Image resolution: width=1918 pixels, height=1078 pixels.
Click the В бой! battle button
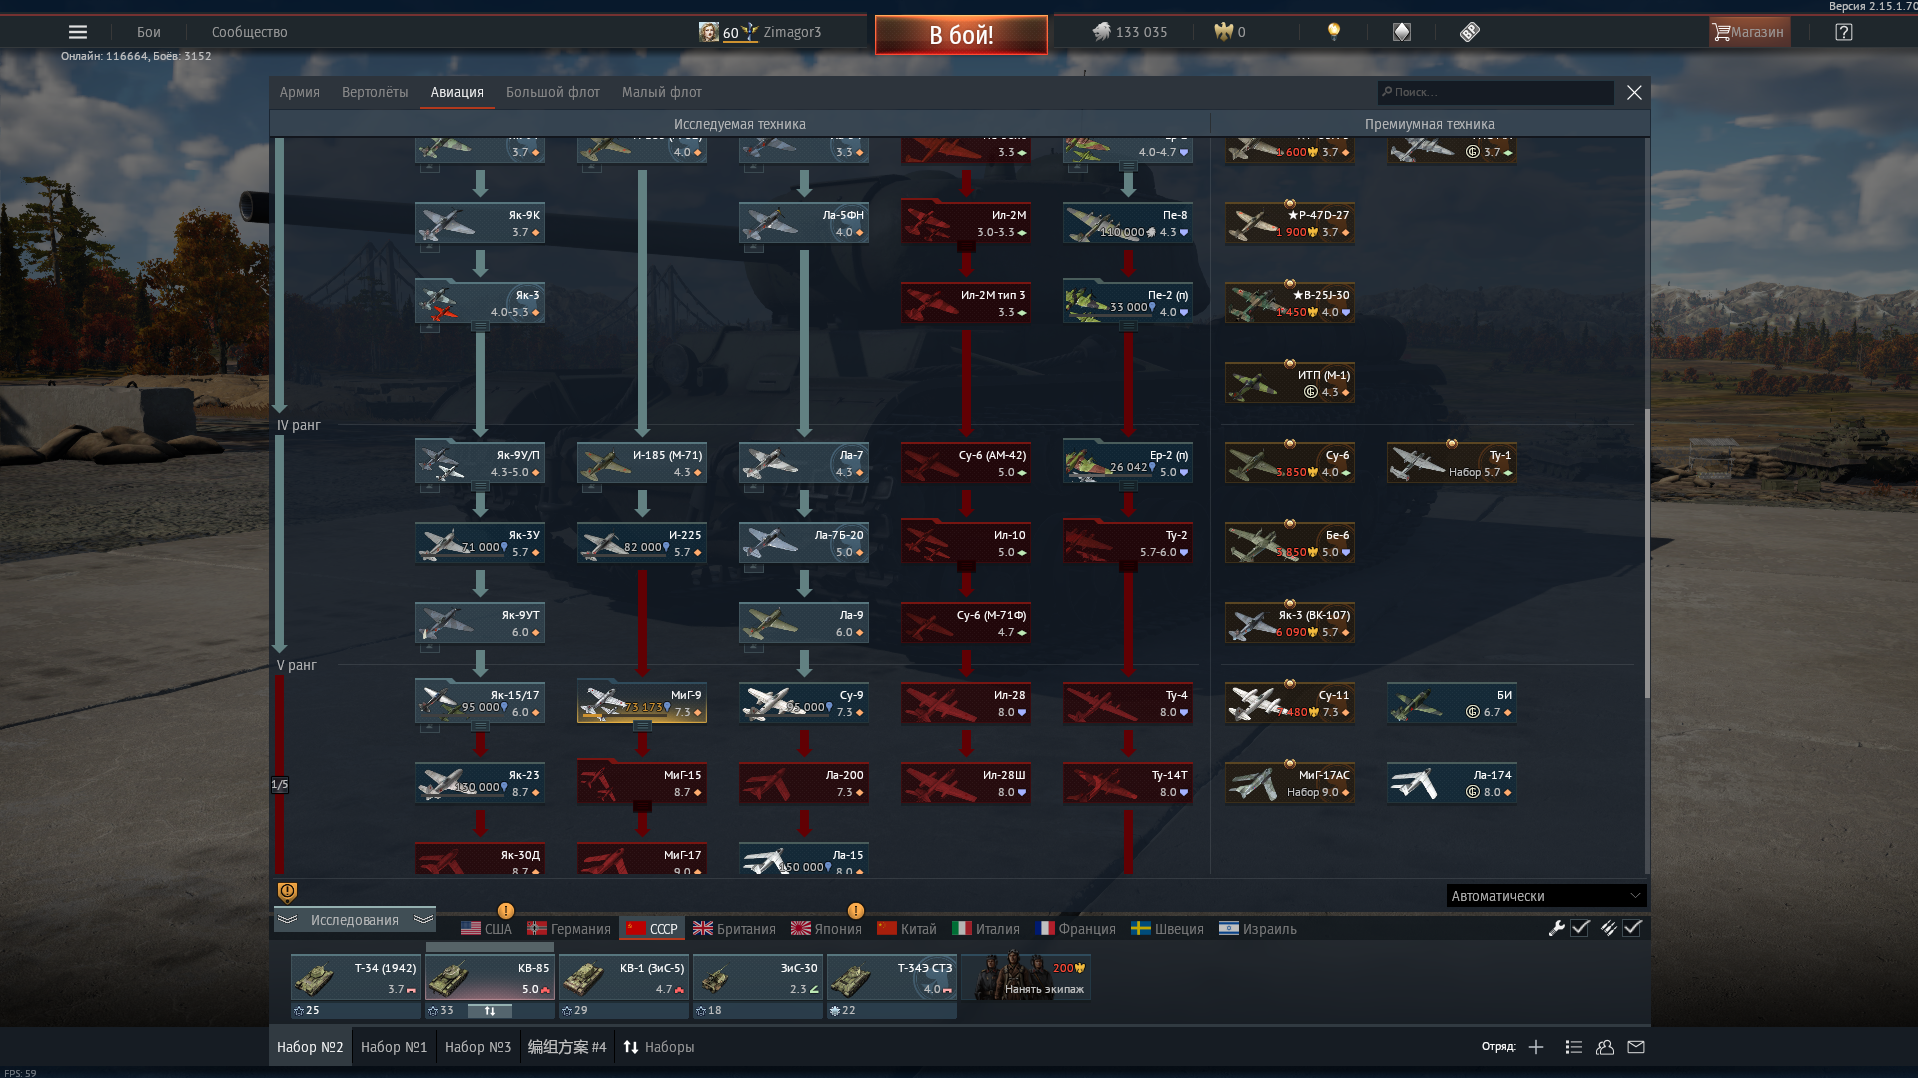961,35
